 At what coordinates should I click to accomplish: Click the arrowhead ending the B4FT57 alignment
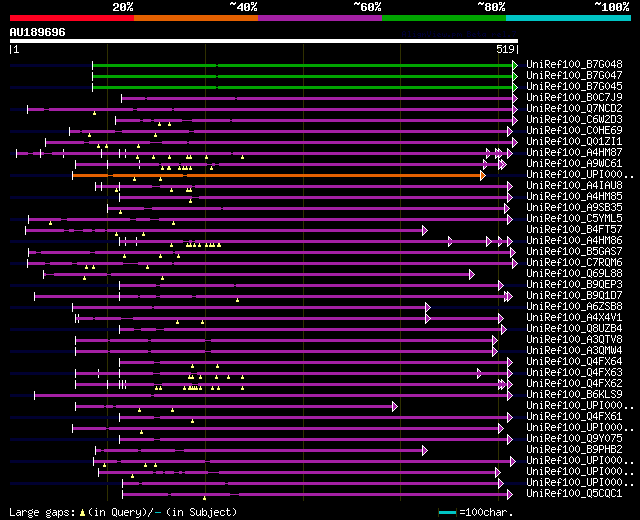(425, 231)
